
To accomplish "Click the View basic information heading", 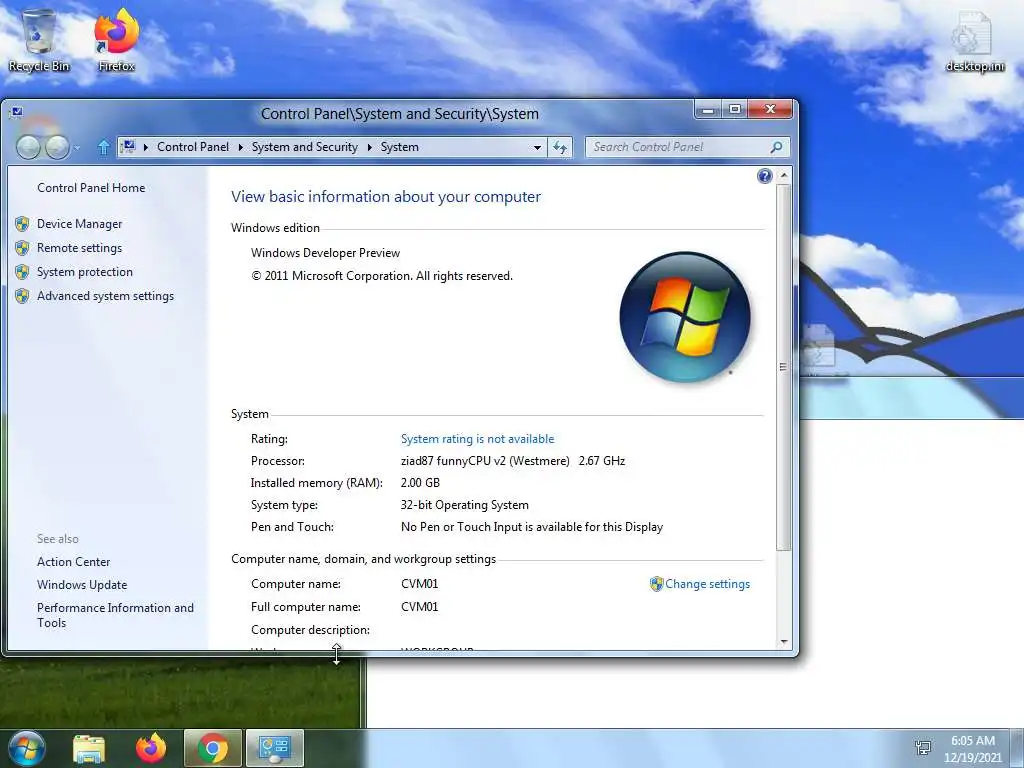I will (x=386, y=197).
